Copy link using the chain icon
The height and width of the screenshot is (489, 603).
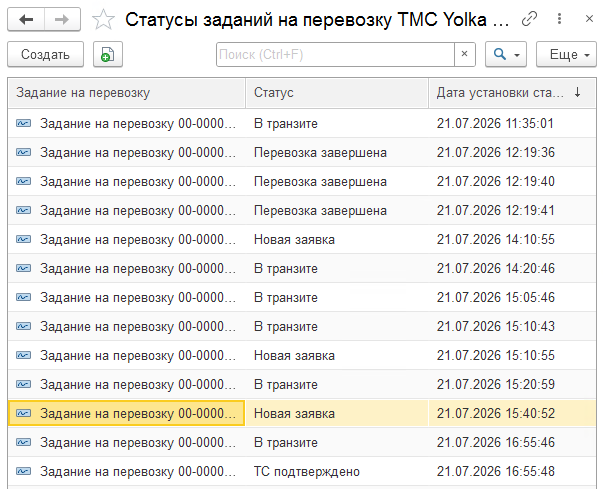tap(529, 19)
